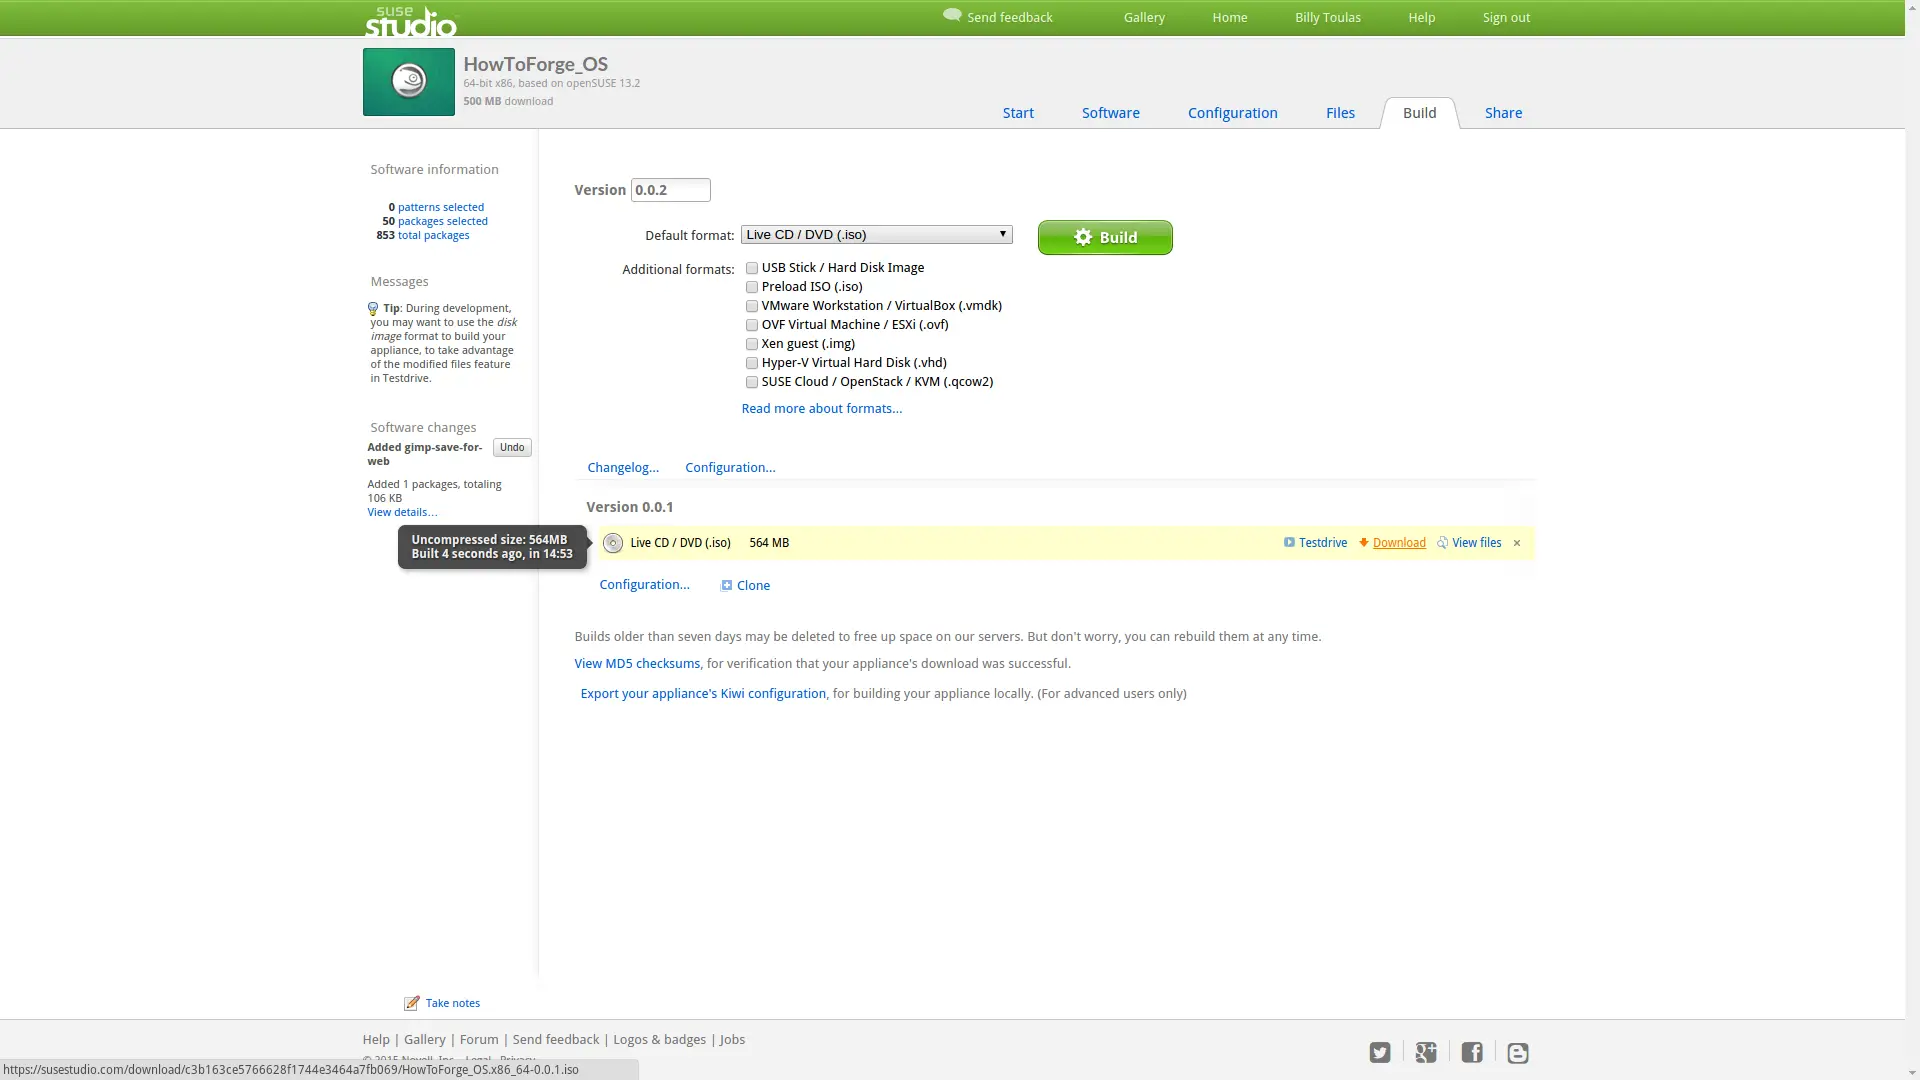Enable USB Stick / Hard Disk Image format

(752, 268)
